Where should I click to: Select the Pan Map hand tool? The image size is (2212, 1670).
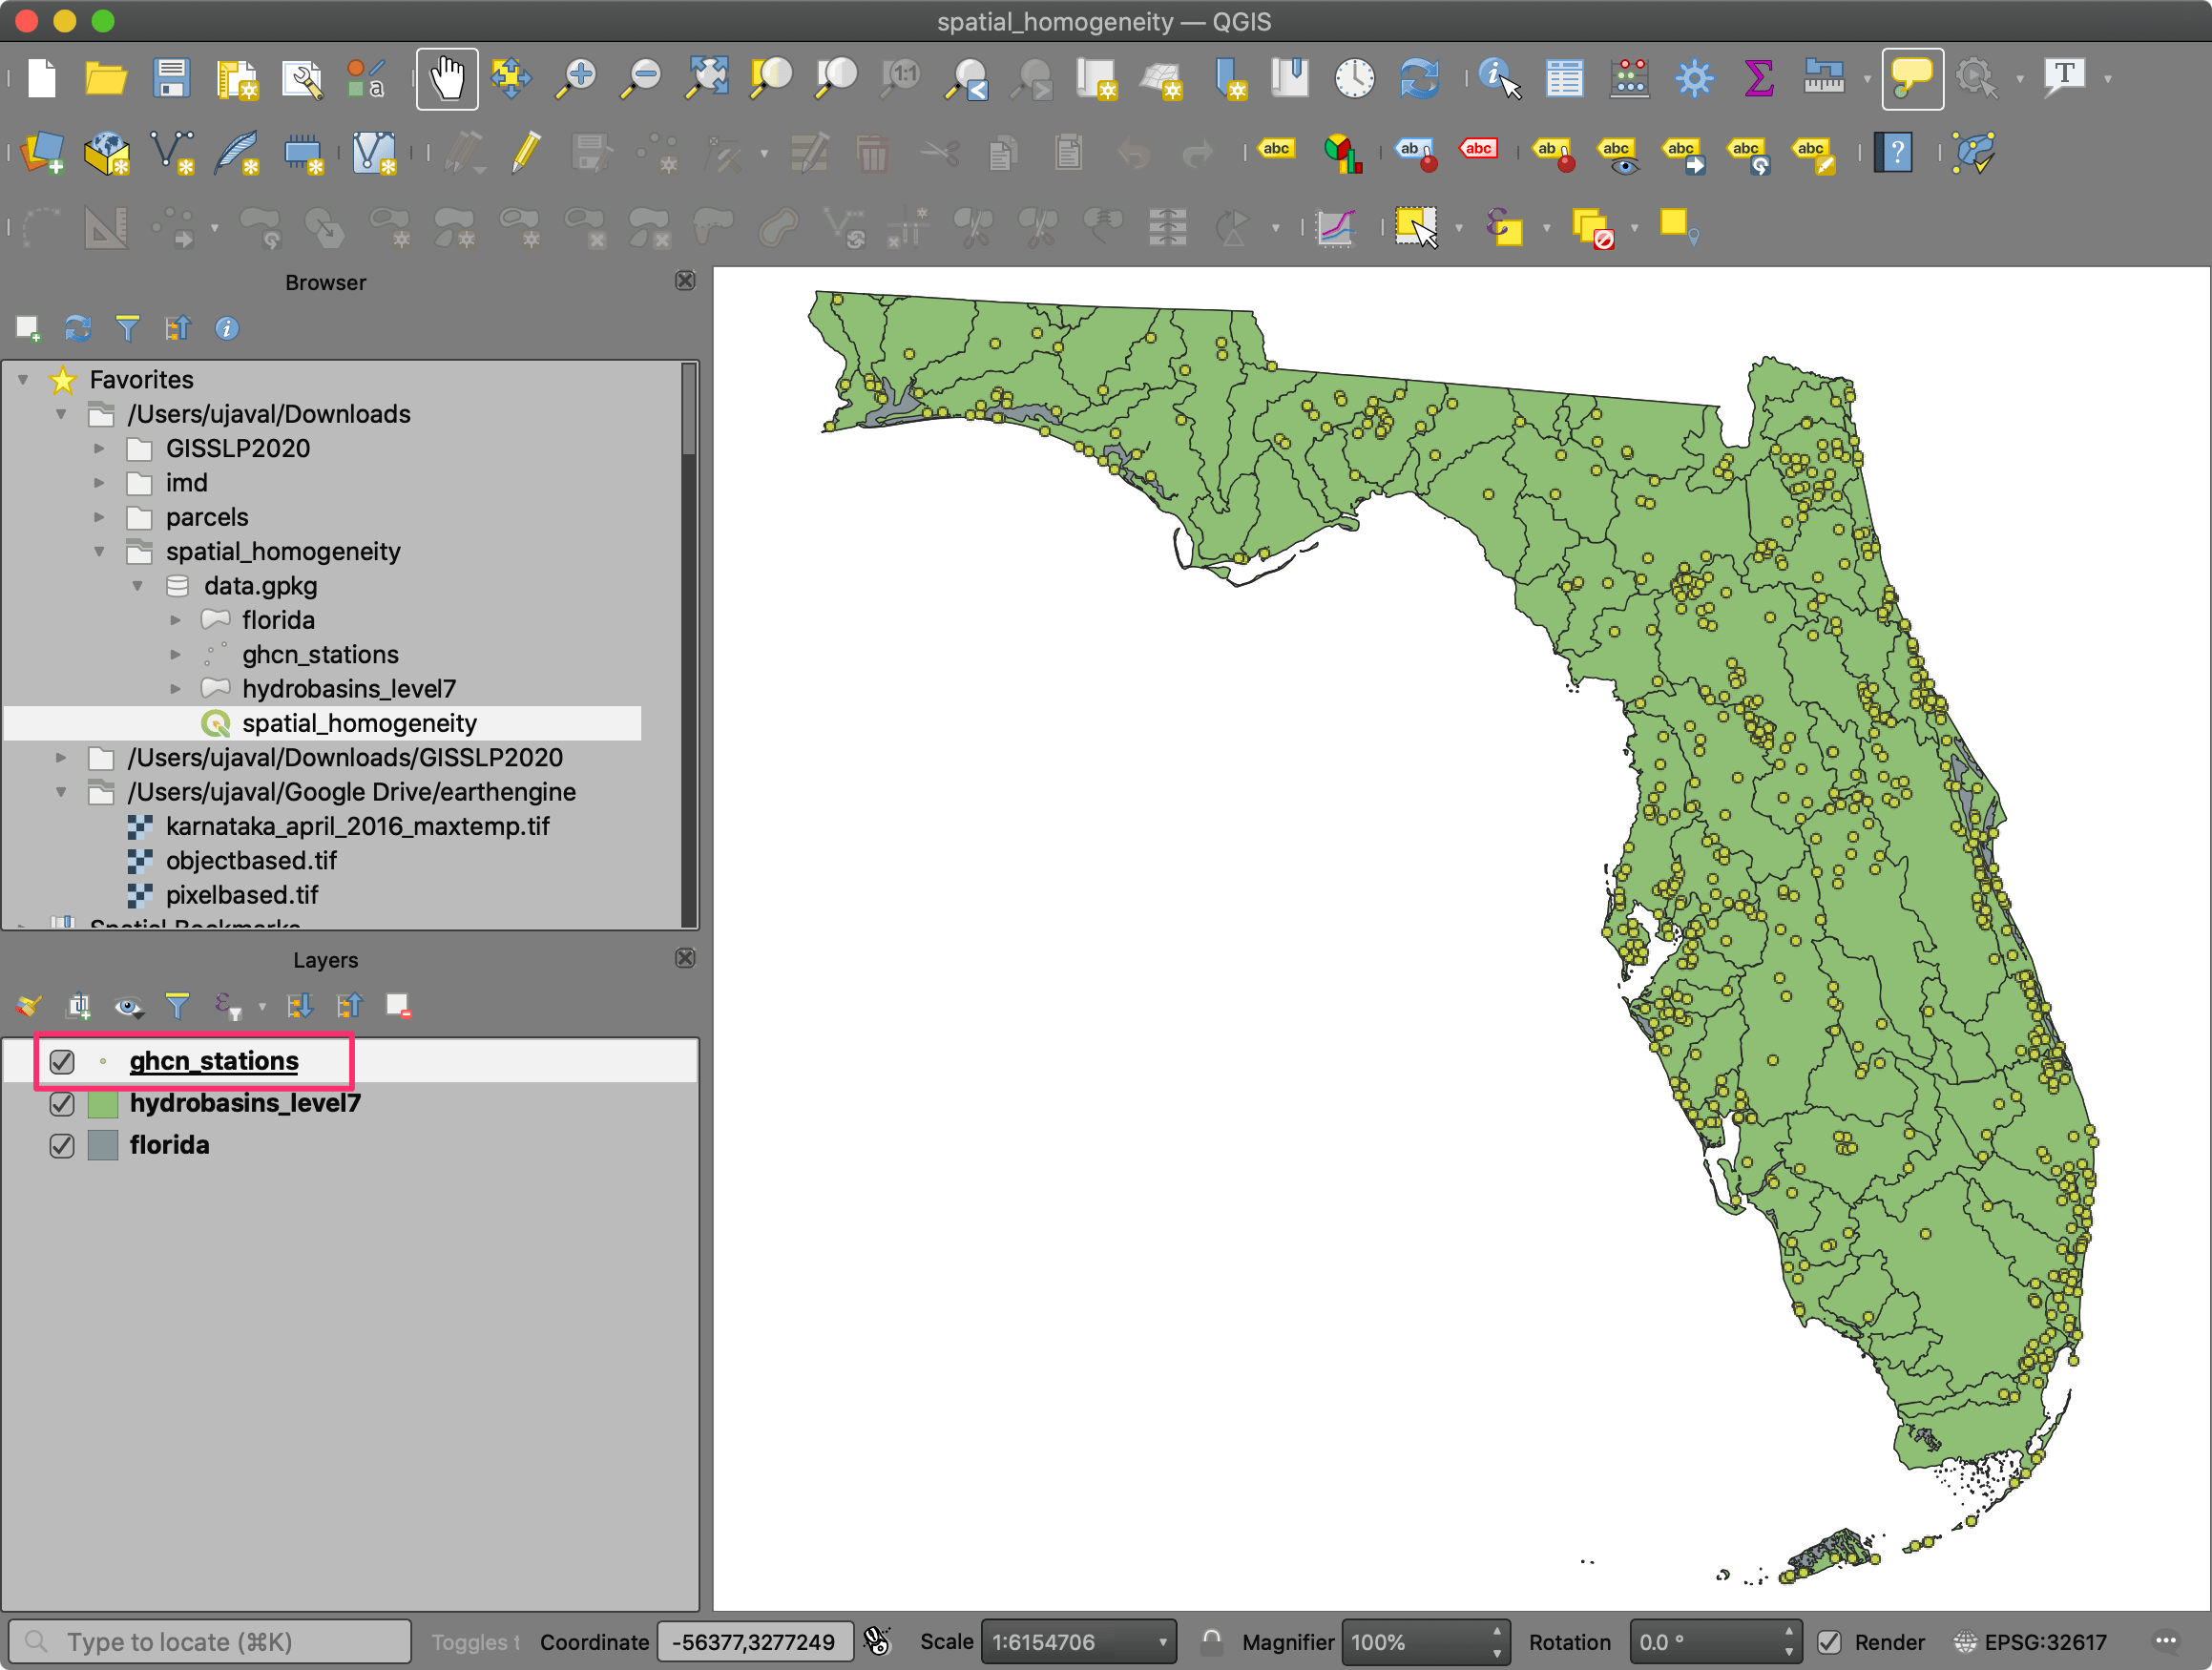pyautogui.click(x=446, y=78)
